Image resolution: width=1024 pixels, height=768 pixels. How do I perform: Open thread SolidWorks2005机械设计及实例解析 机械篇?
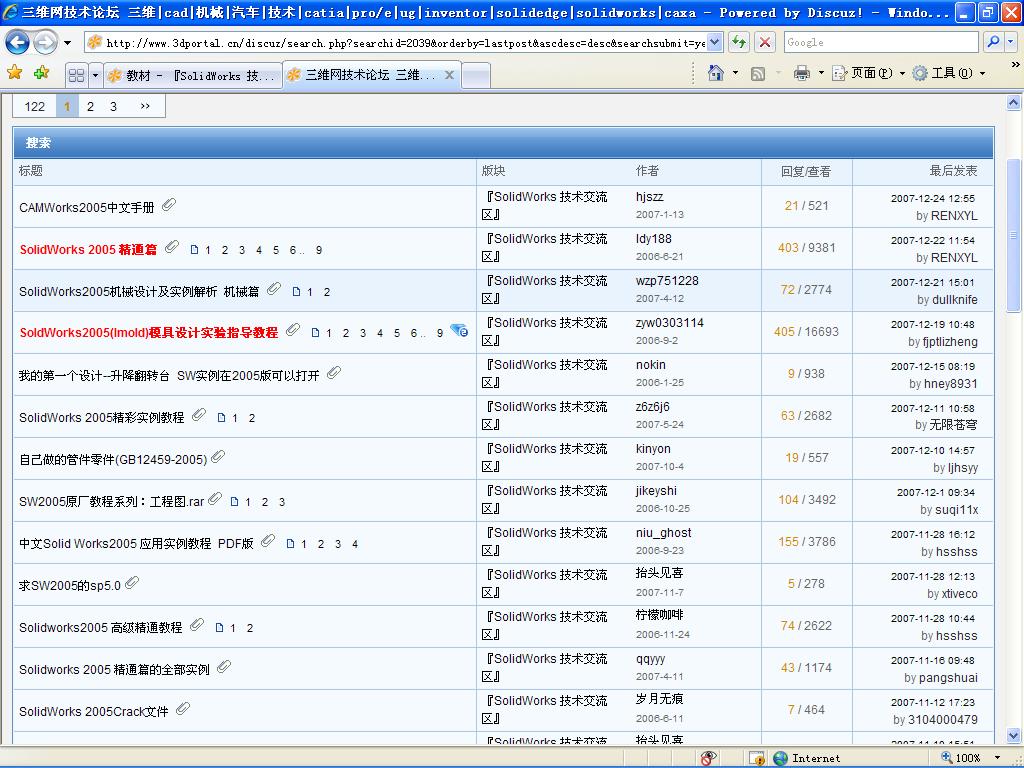coord(139,292)
